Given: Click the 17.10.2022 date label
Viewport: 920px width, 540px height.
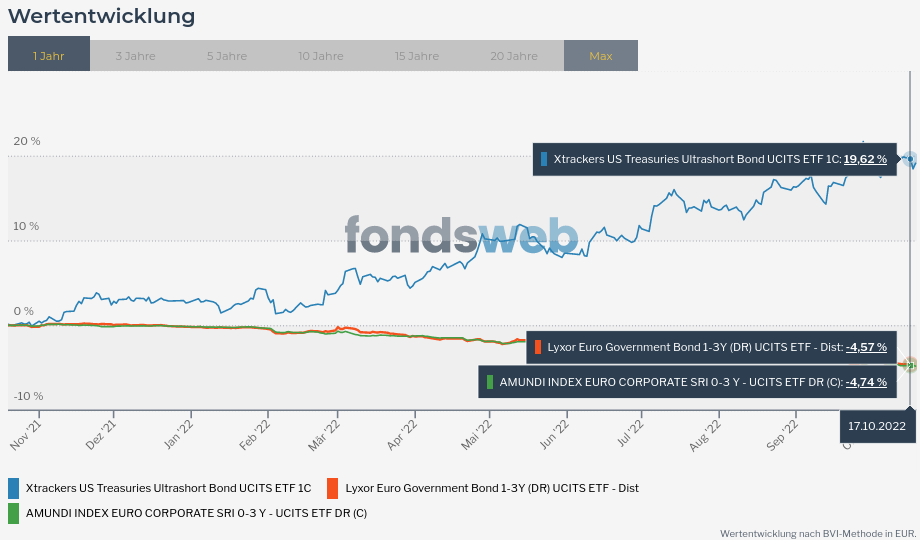Looking at the screenshot, I should [x=877, y=426].
